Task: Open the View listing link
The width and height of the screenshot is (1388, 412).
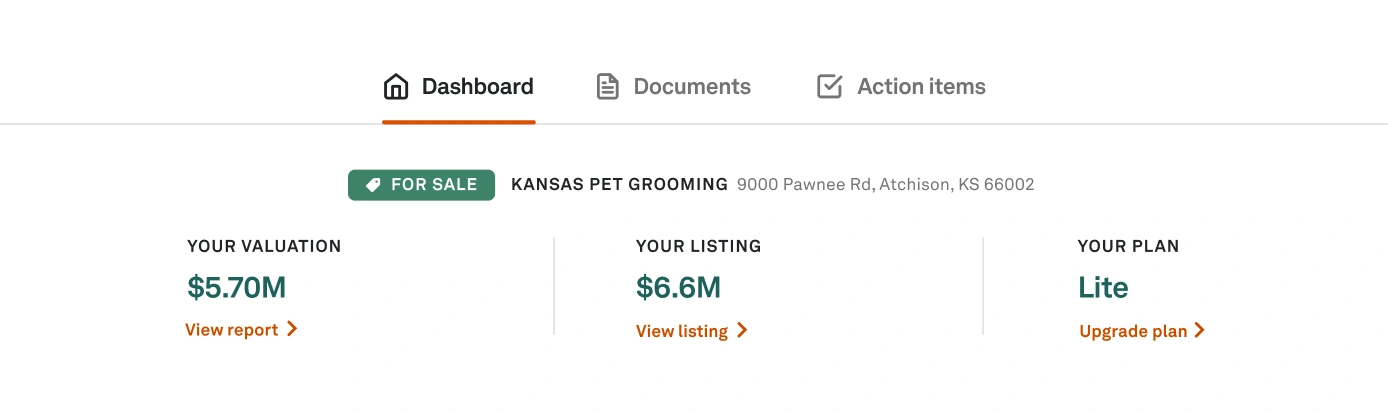Action: click(682, 331)
